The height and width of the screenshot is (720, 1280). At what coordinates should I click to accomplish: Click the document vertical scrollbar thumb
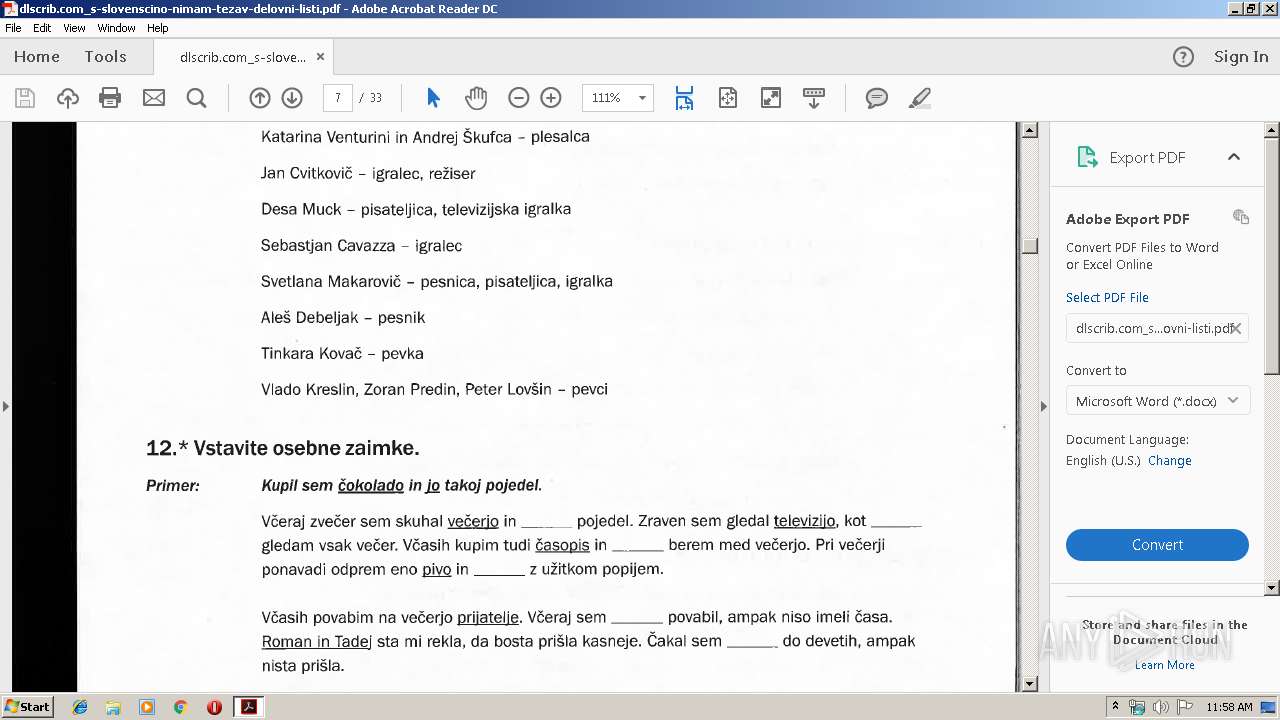[1029, 246]
